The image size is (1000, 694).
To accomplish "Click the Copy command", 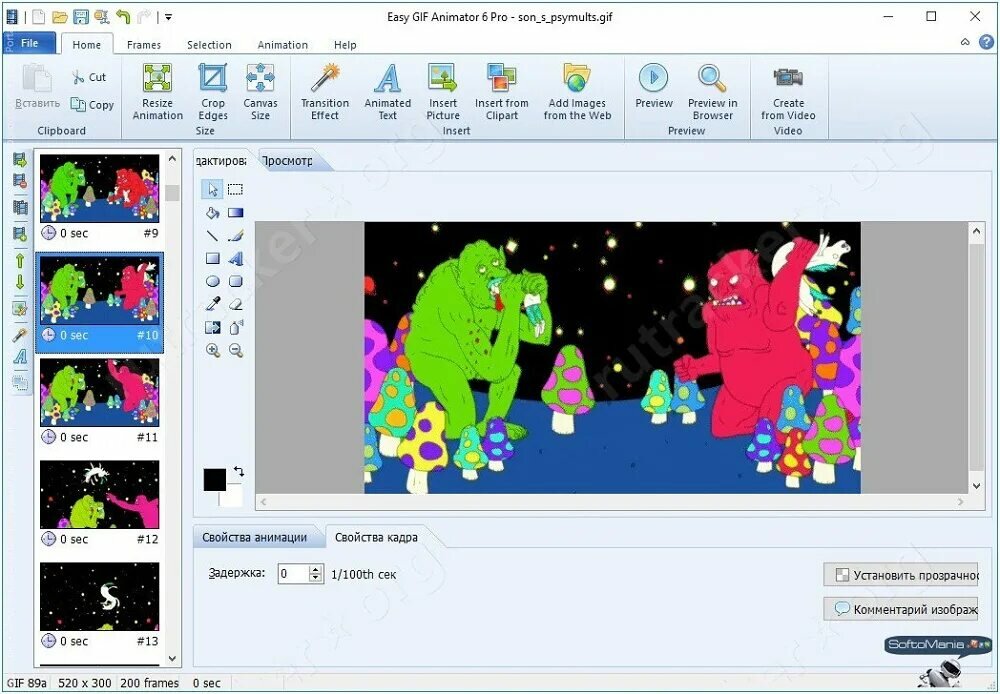I will [x=92, y=105].
